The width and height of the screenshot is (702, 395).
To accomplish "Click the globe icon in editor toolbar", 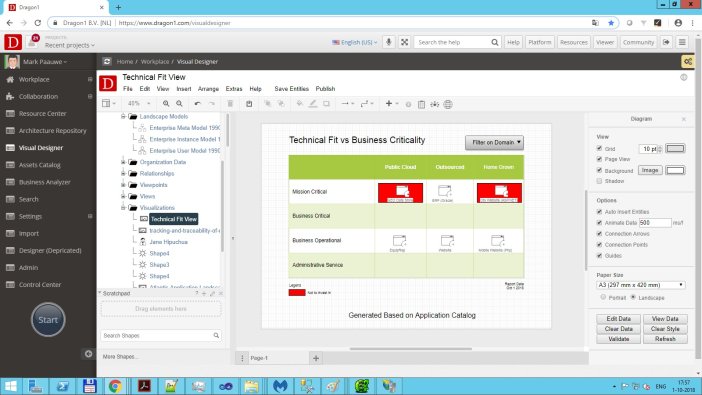I will [448, 104].
